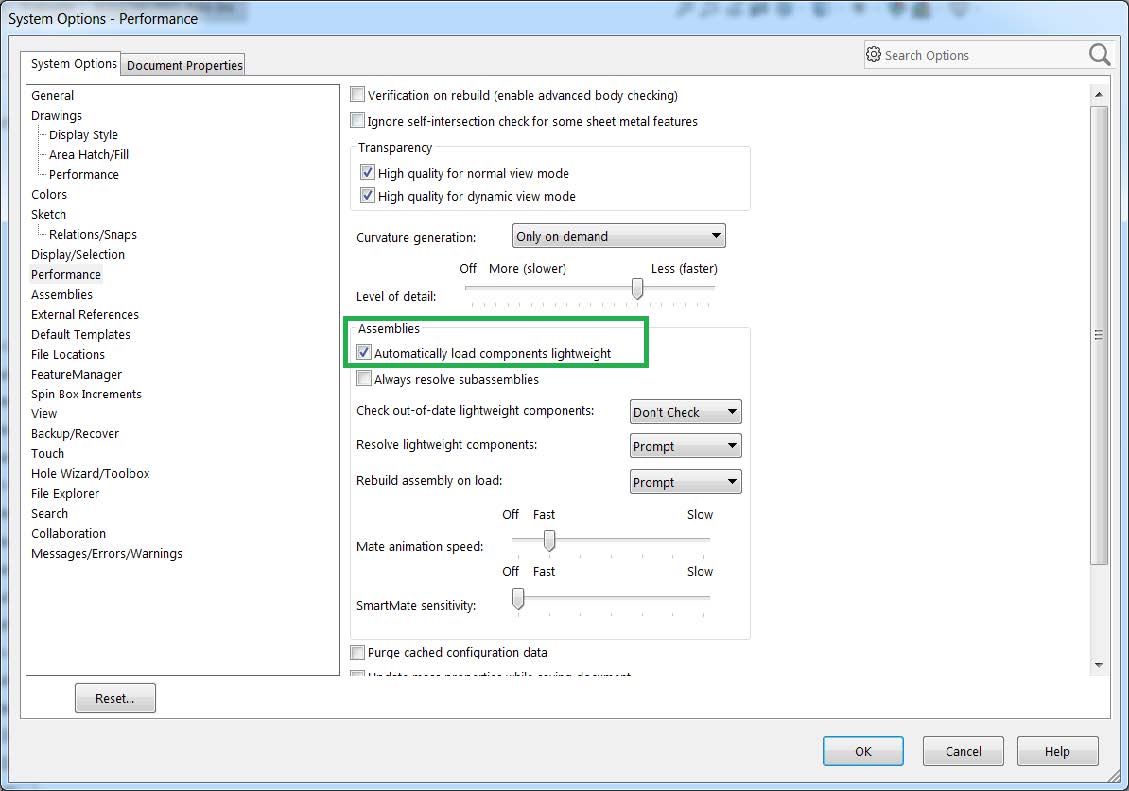This screenshot has width=1129, height=791.
Task: Click the Reset button
Action: (114, 697)
